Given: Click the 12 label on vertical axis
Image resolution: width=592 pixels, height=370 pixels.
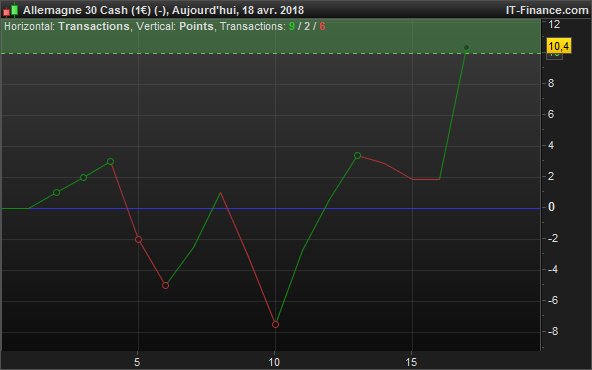Looking at the screenshot, I should coord(554,25).
